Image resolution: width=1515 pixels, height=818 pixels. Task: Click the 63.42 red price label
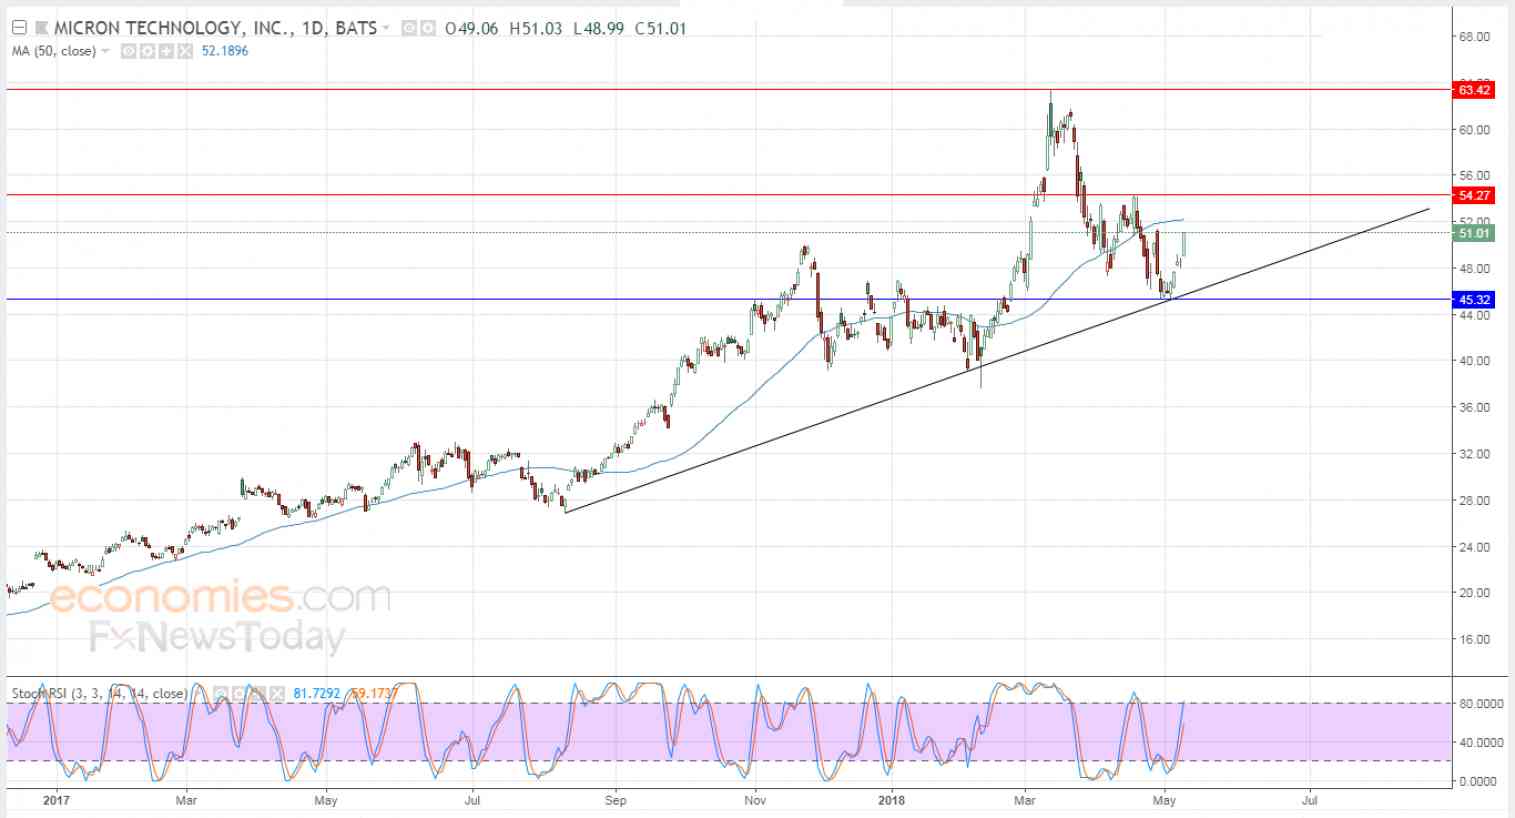pyautogui.click(x=1474, y=90)
